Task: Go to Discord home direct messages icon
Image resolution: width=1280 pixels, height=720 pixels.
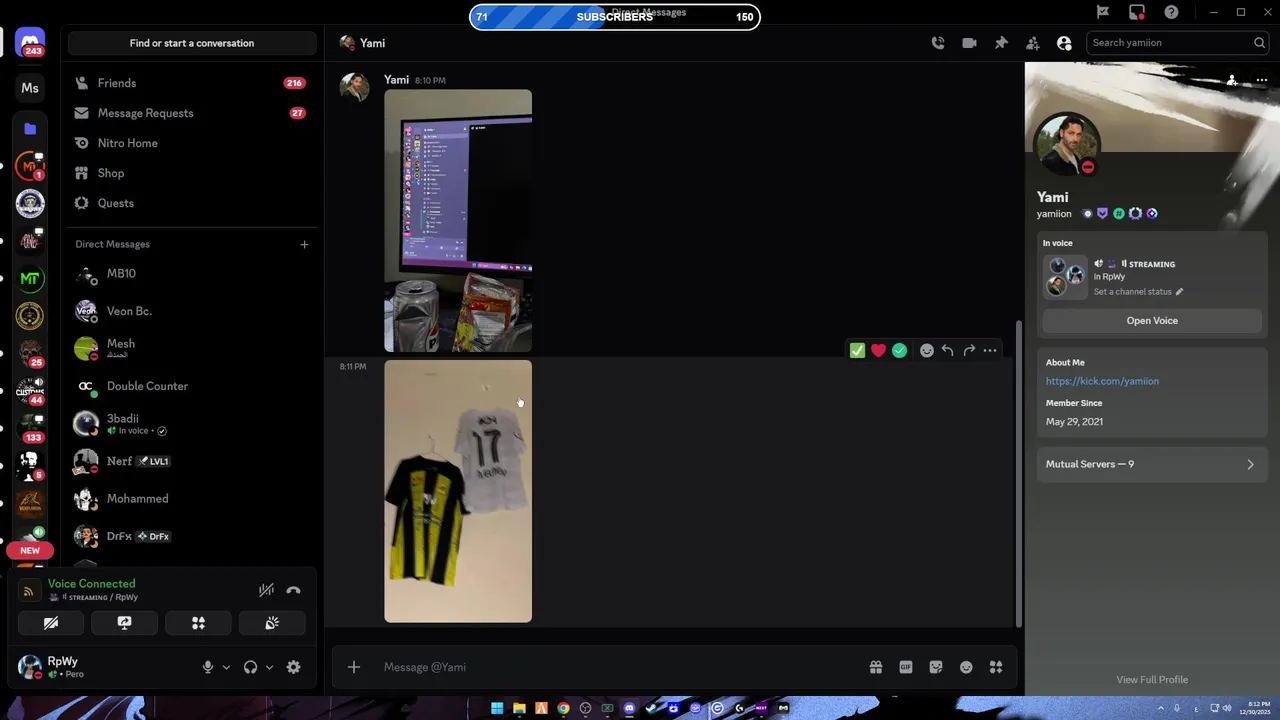Action: tap(30, 43)
